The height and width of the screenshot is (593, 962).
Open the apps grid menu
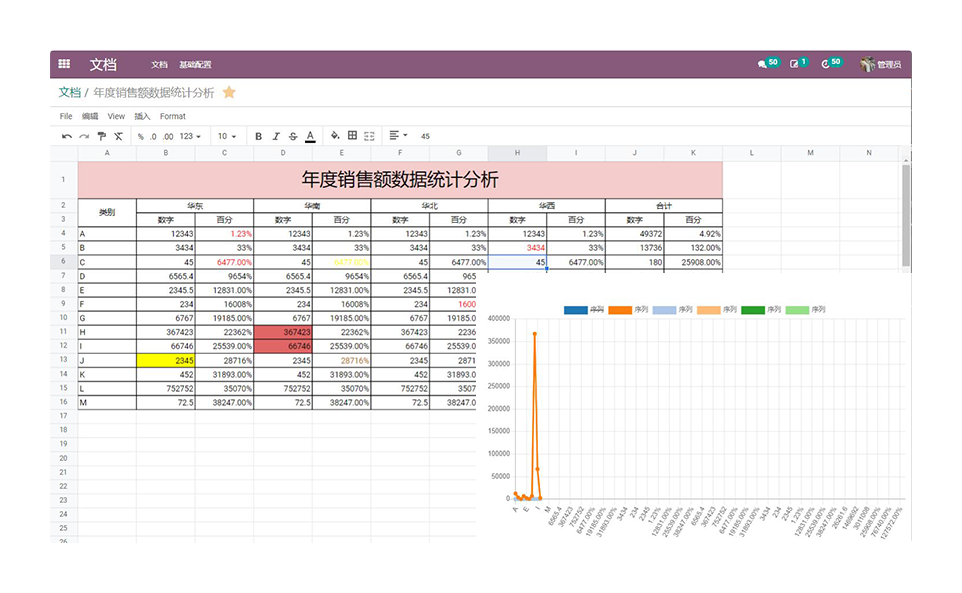point(64,64)
